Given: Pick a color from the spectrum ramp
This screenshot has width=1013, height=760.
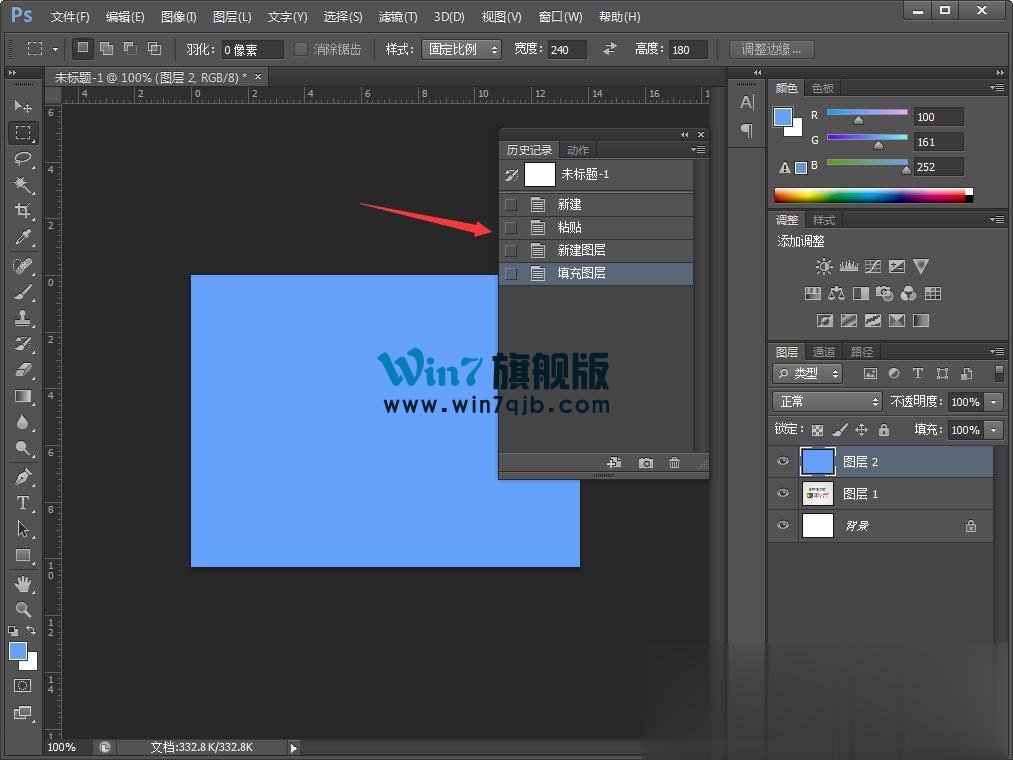Looking at the screenshot, I should click(x=873, y=195).
